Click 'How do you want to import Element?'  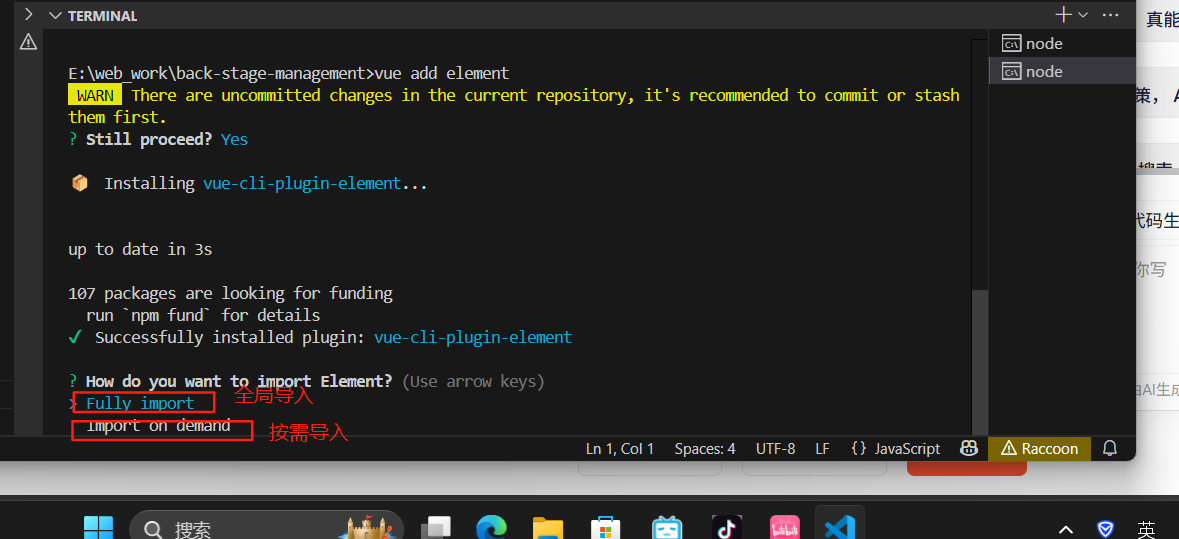point(239,381)
